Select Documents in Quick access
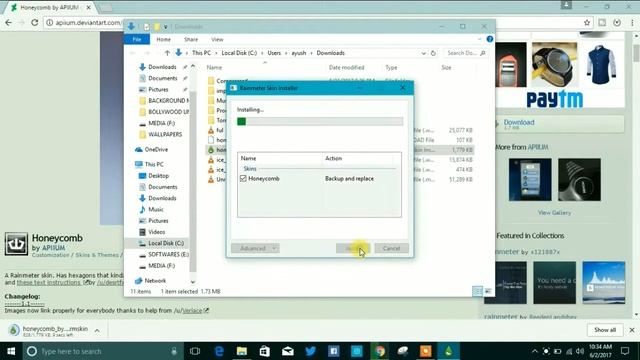 coord(162,78)
